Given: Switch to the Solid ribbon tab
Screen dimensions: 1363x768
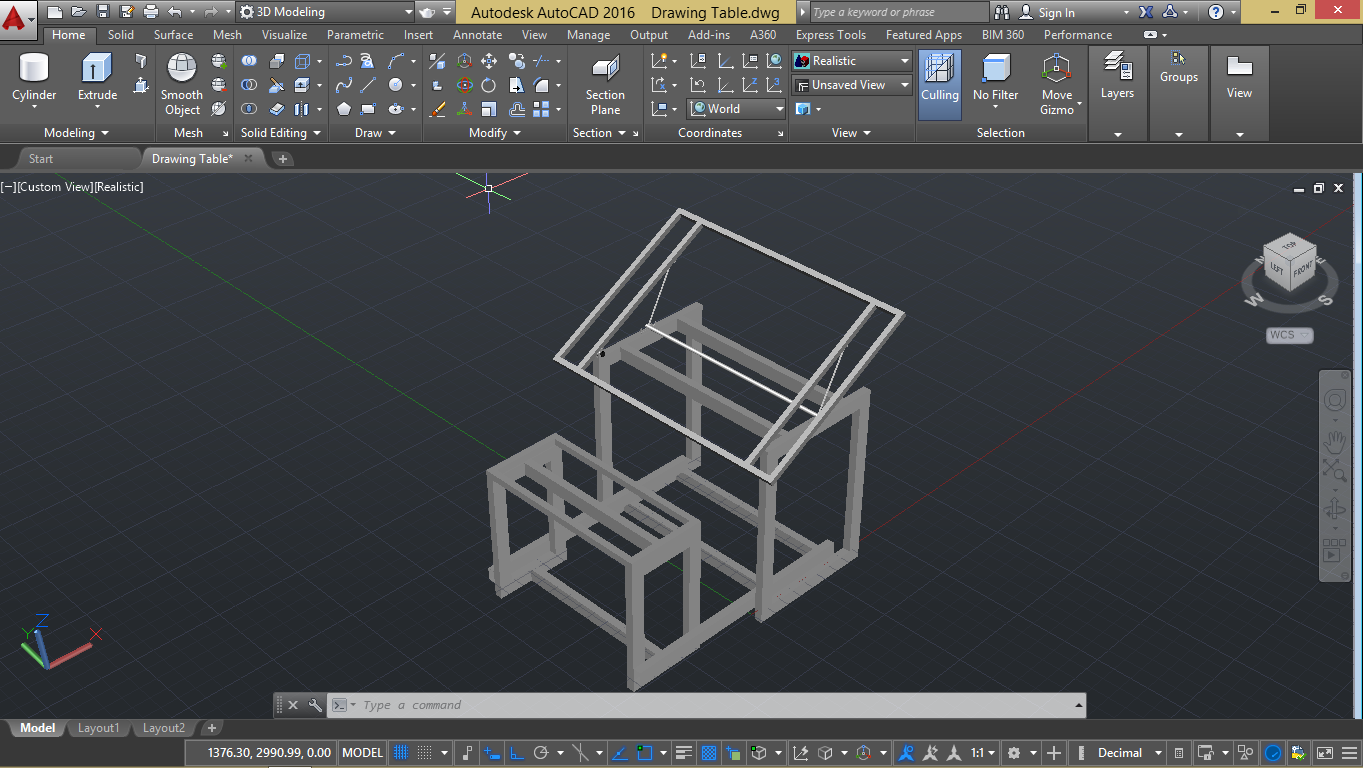Looking at the screenshot, I should 121,35.
